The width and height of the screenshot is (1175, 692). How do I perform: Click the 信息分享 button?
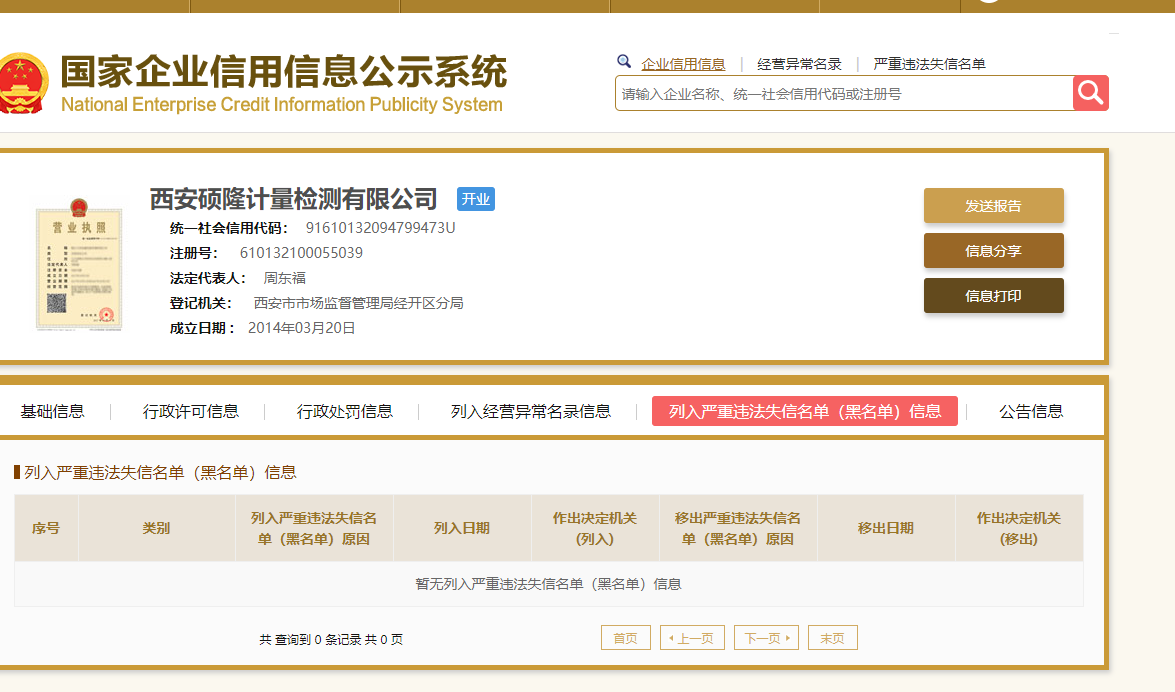(994, 250)
